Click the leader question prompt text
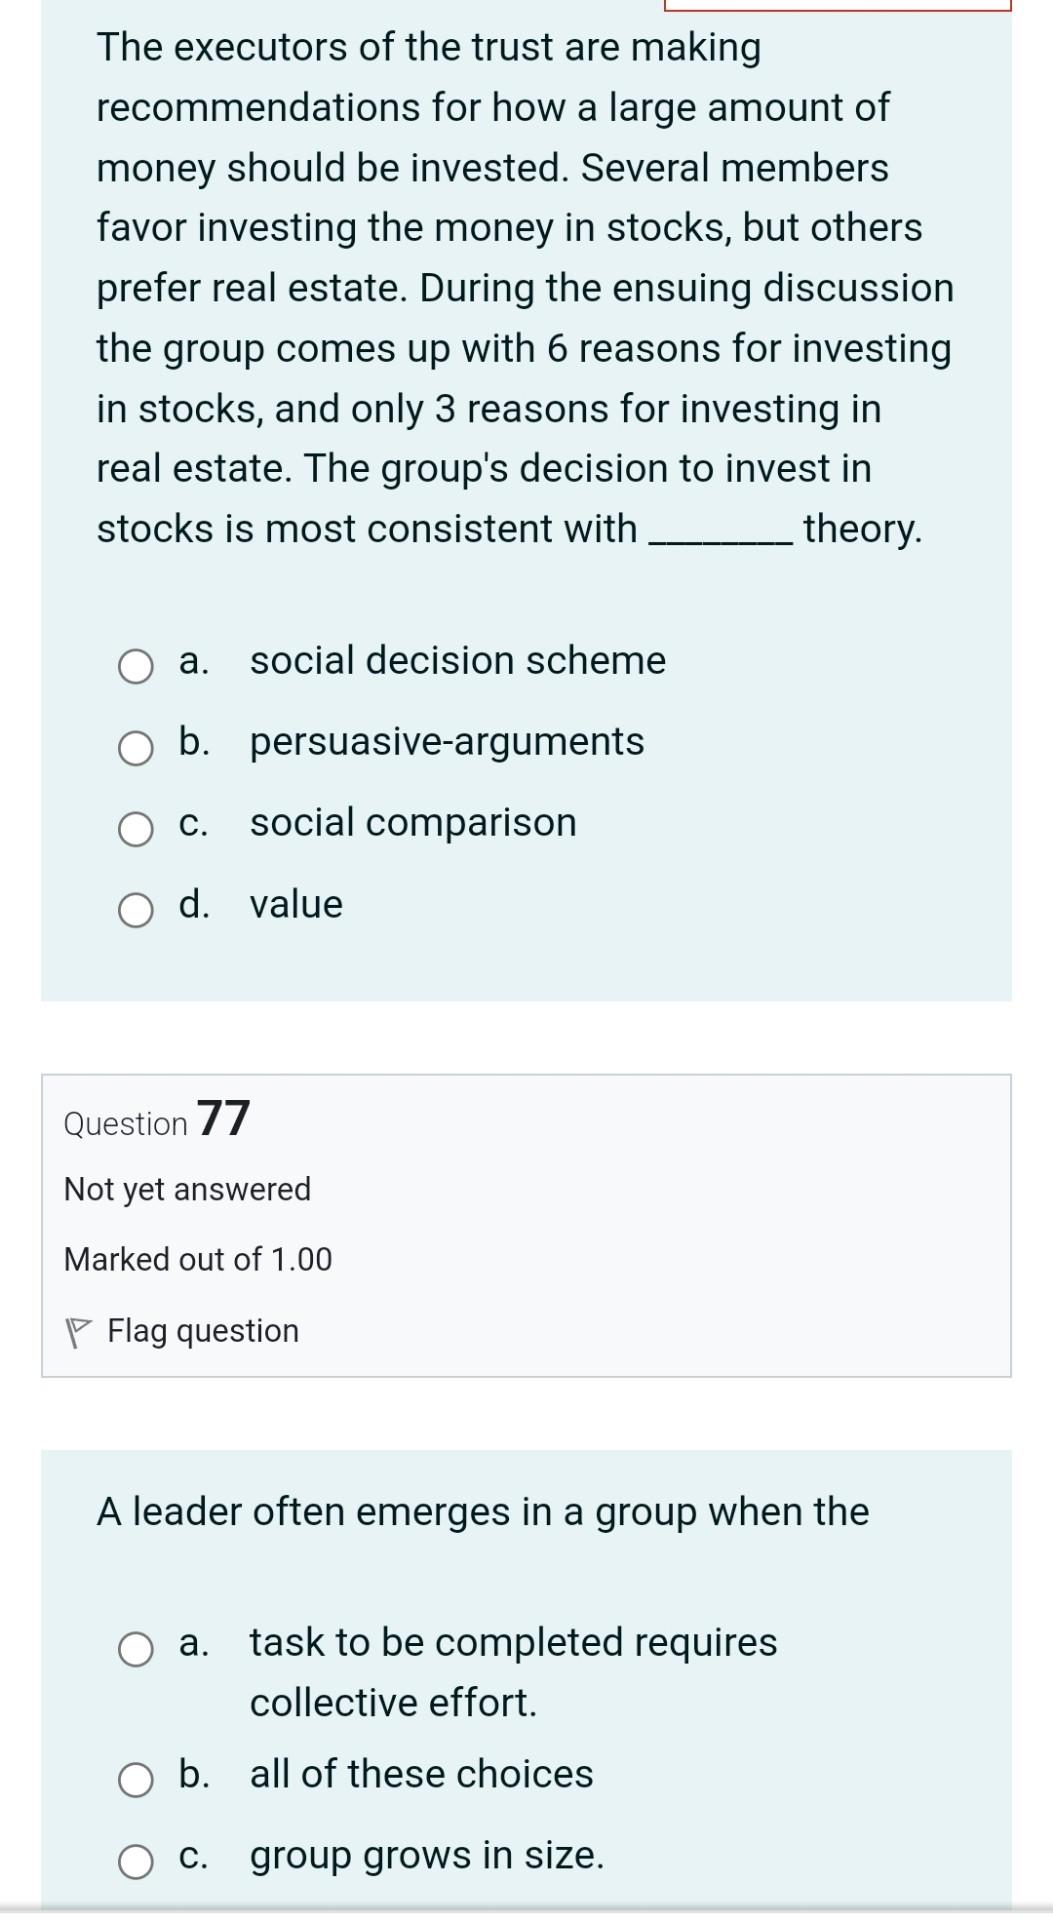The image size is (1053, 1920). (480, 1512)
